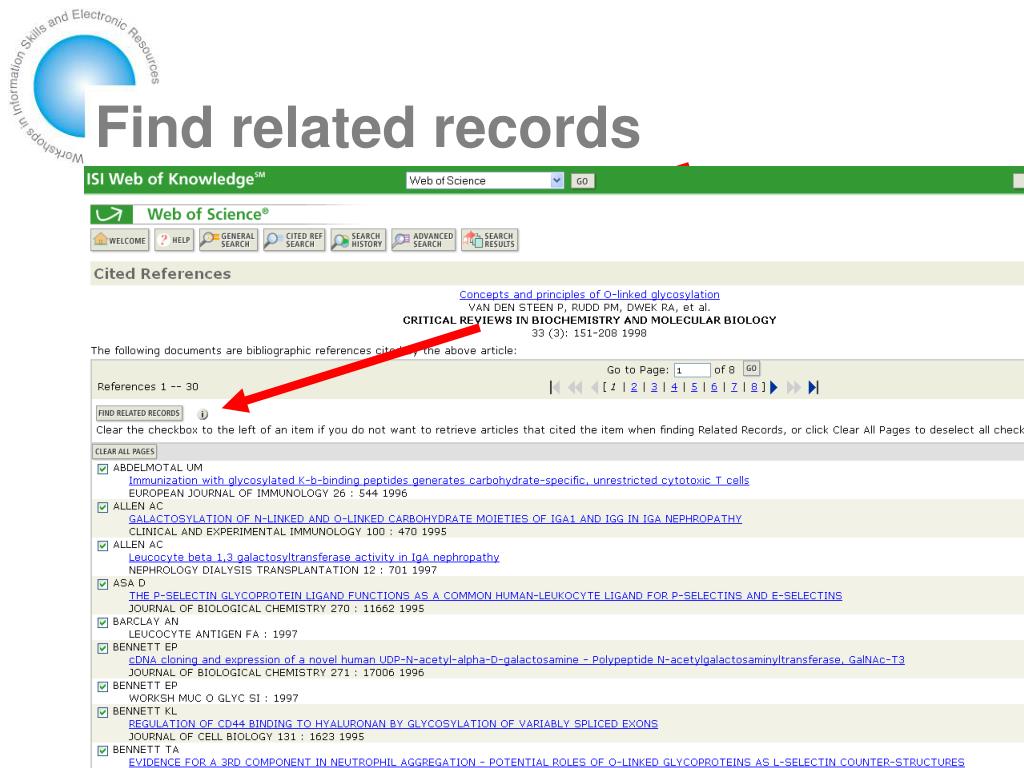
Task: Open Leucocyte beta 1,3 galactosyltransferase article
Action: (313, 558)
